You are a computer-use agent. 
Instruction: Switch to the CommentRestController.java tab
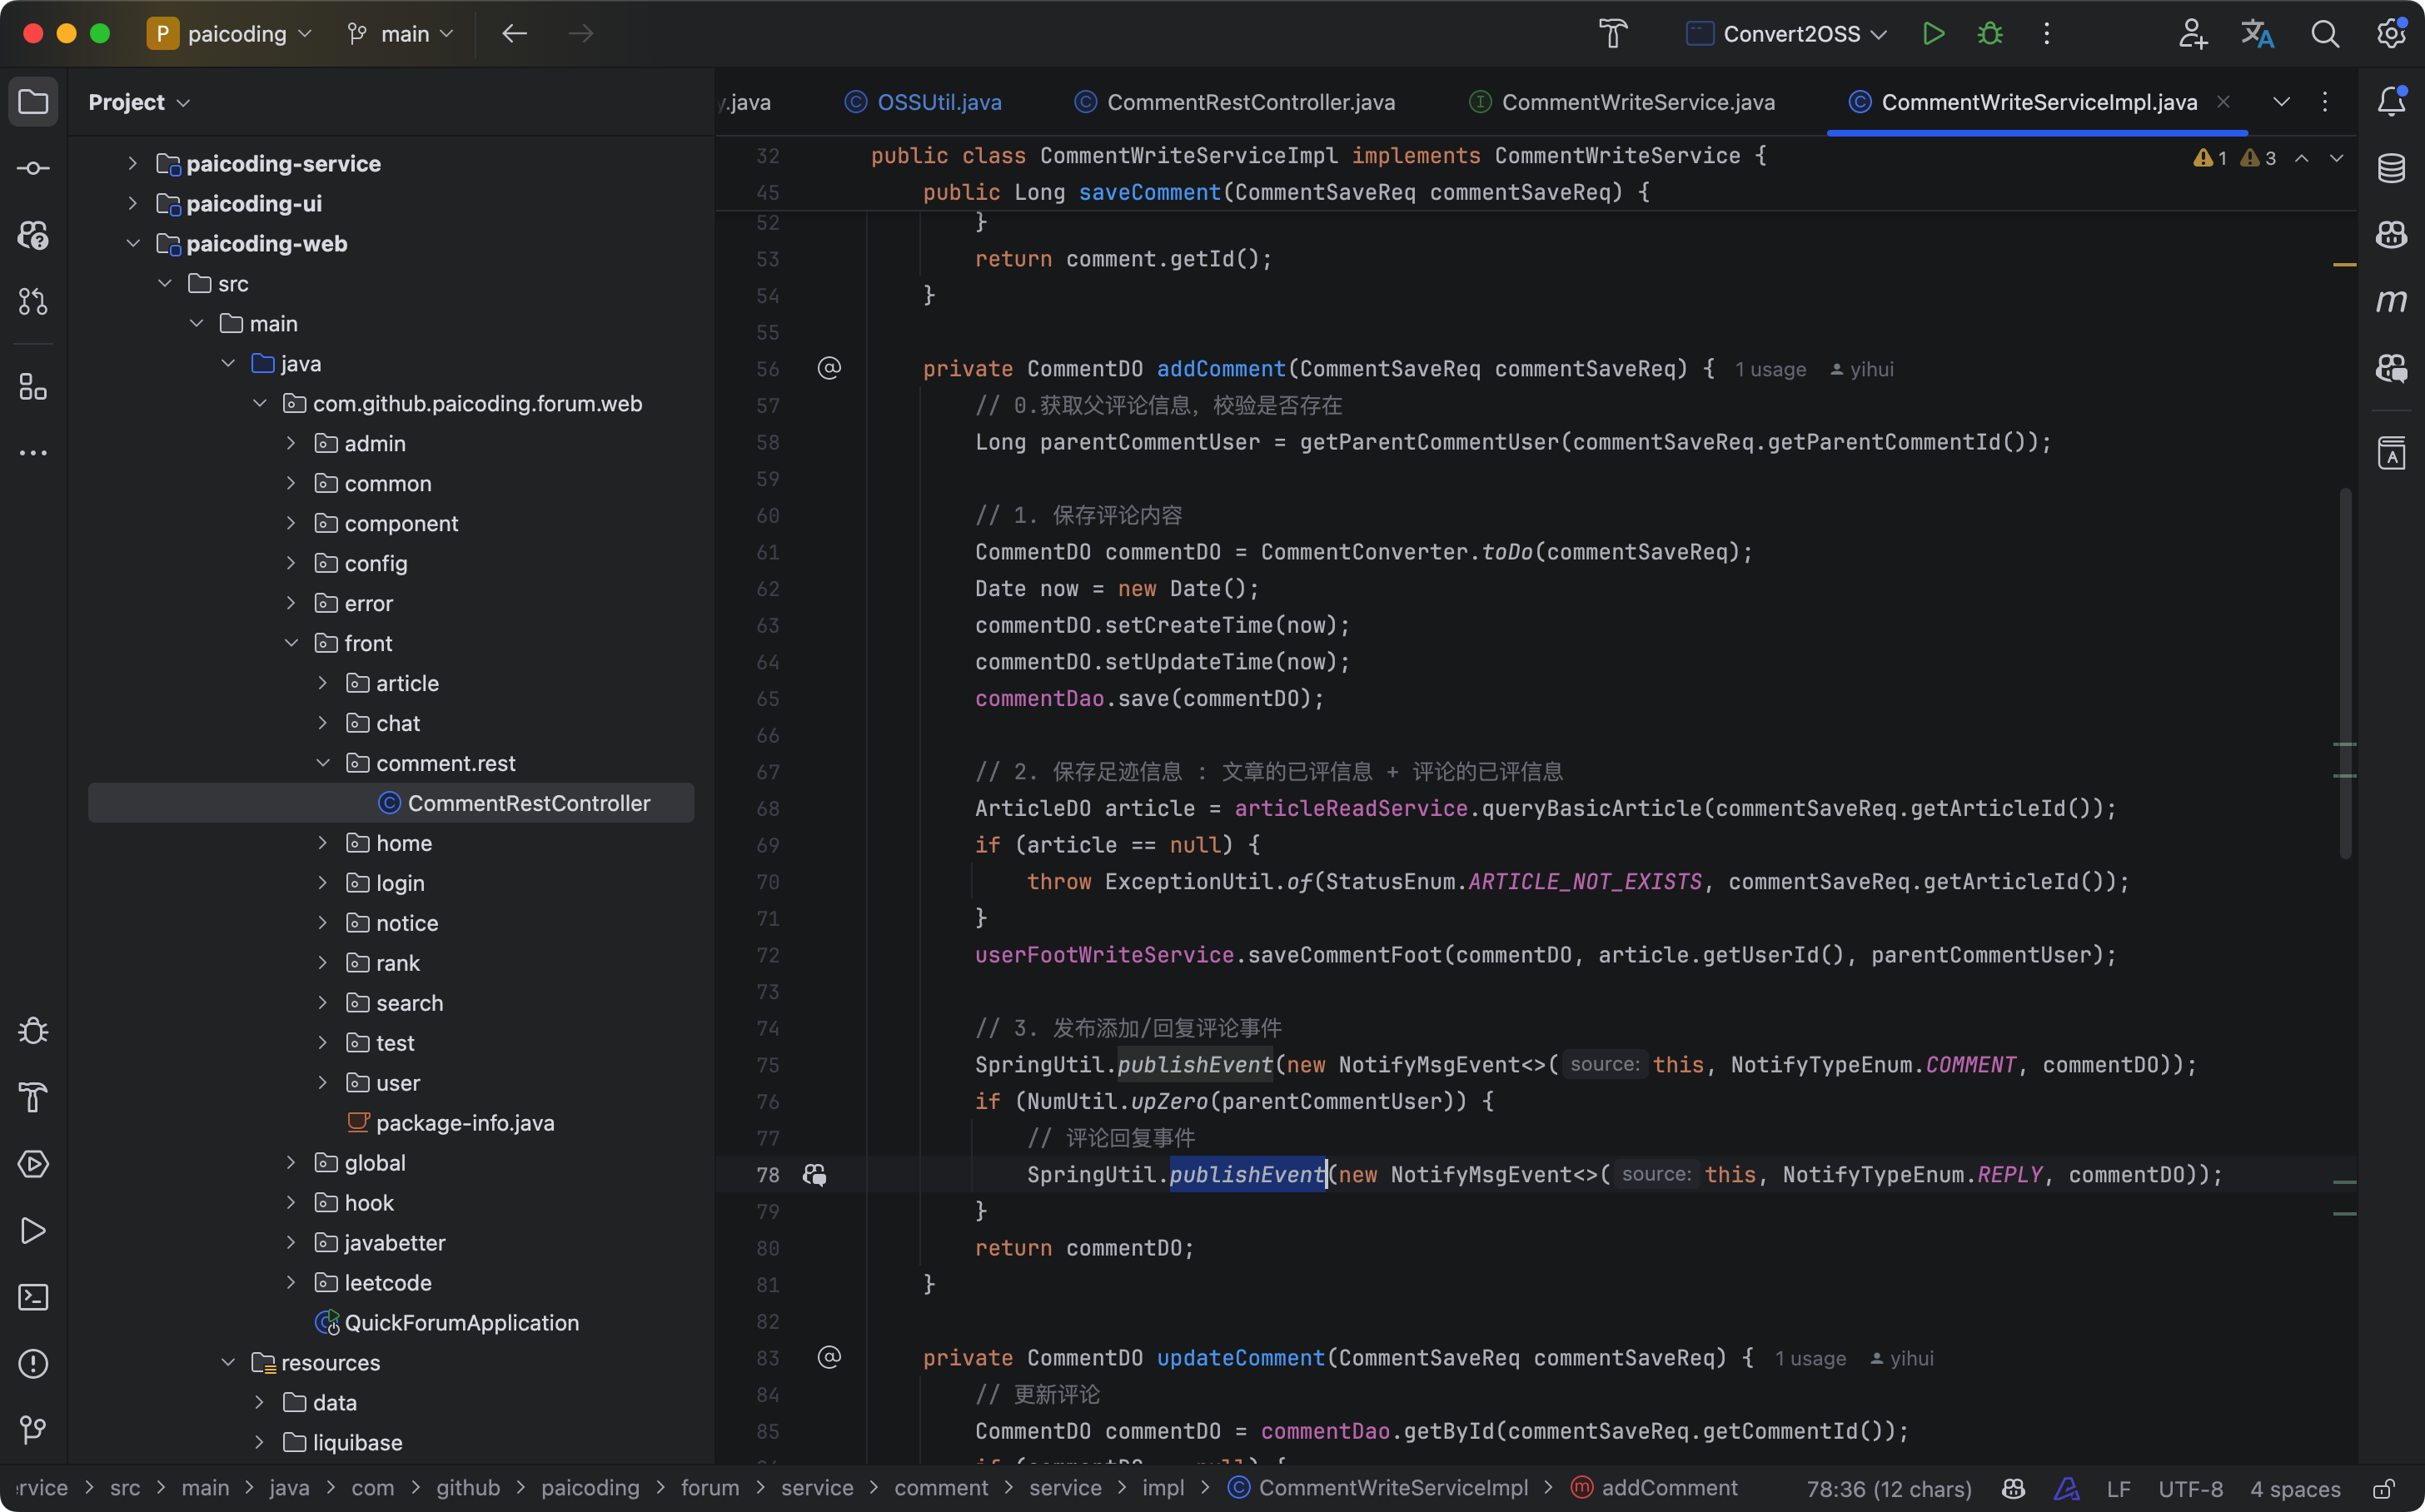pos(1235,102)
